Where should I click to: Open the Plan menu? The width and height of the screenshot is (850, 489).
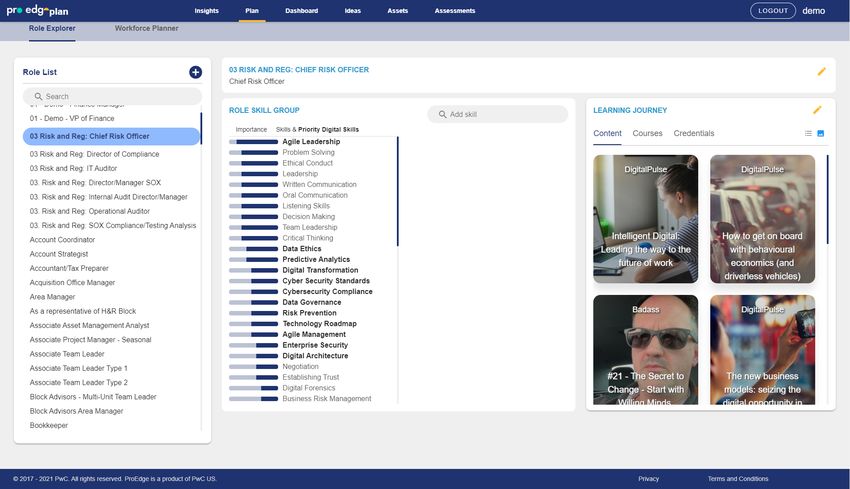[252, 11]
